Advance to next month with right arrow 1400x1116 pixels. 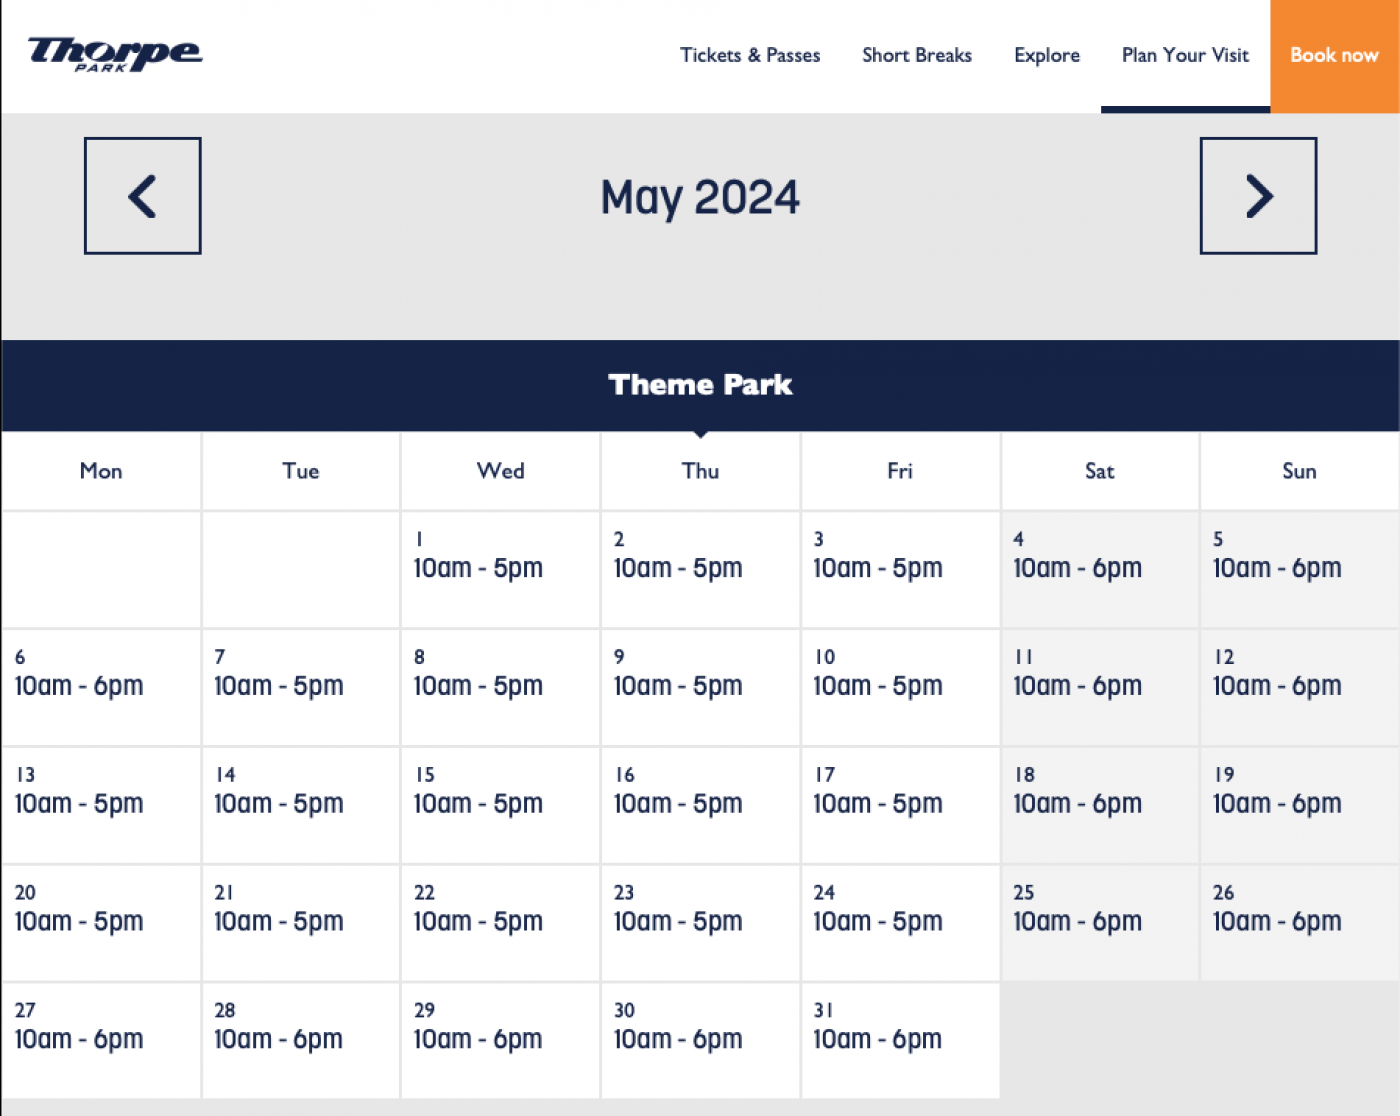pyautogui.click(x=1258, y=196)
